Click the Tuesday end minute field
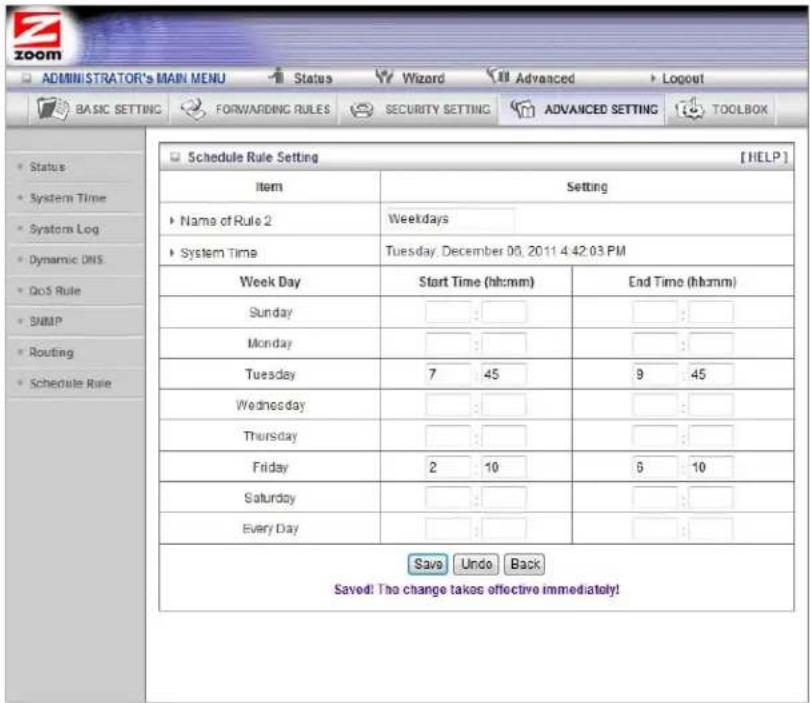The height and width of the screenshot is (703, 810). [x=711, y=374]
